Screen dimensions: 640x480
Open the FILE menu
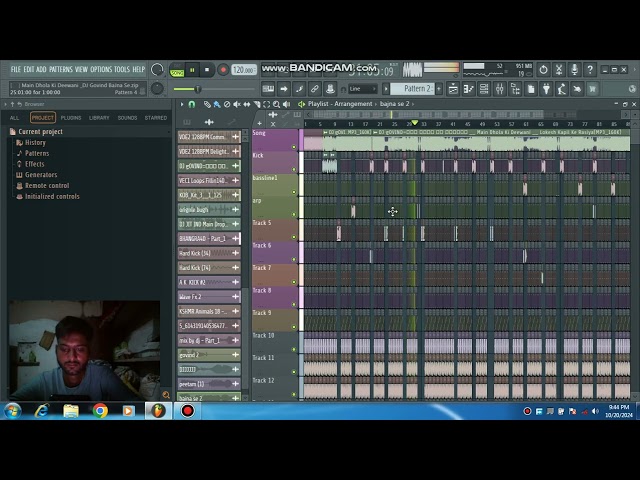coord(16,69)
